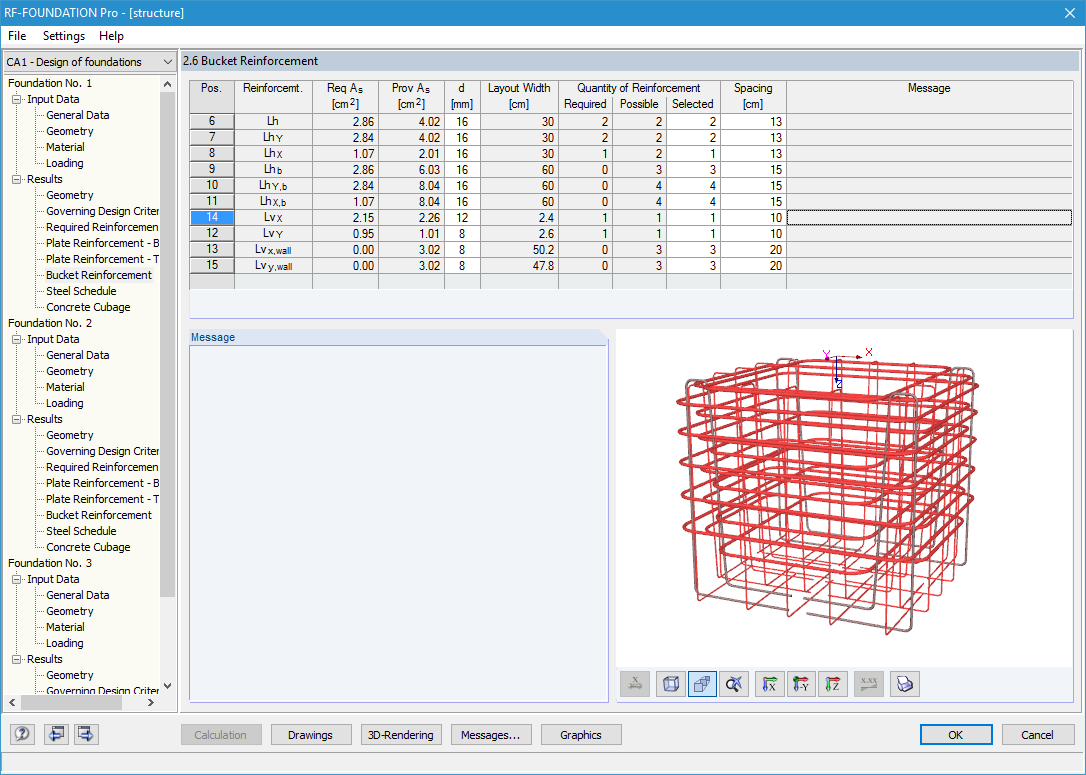Click the tree panel up scroll arrow
The height and width of the screenshot is (775, 1086).
[167, 84]
